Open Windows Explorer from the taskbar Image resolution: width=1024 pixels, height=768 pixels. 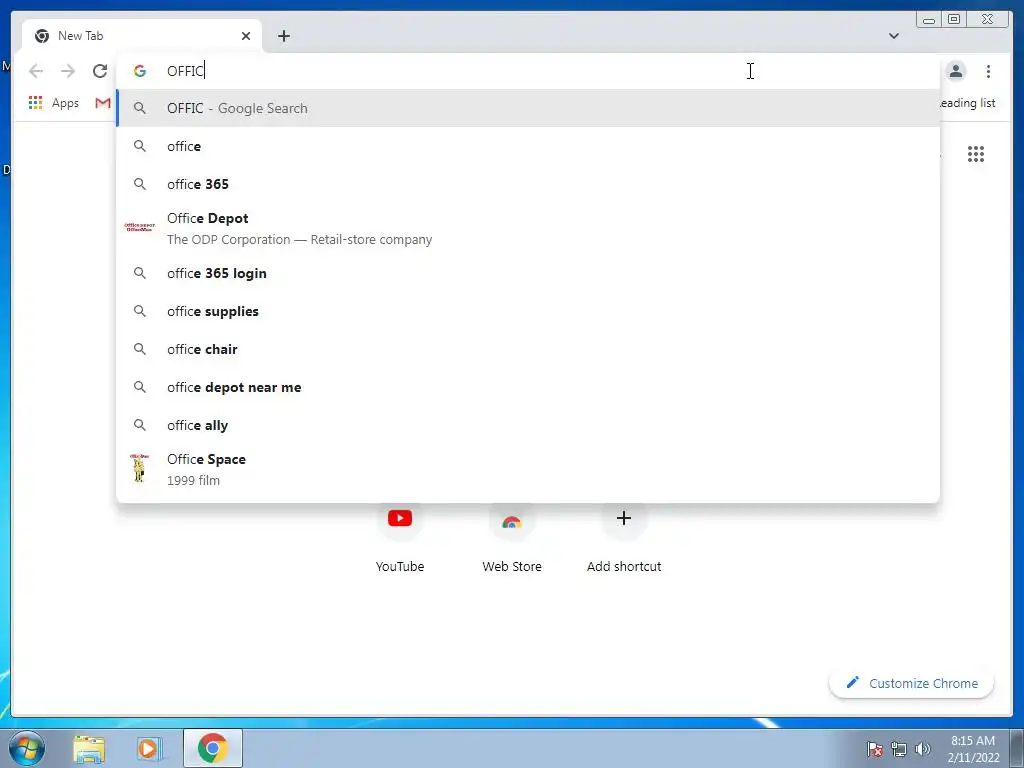89,748
